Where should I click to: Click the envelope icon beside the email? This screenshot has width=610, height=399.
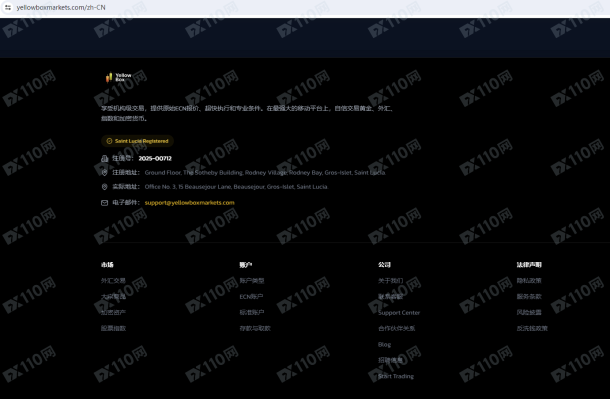click(104, 203)
